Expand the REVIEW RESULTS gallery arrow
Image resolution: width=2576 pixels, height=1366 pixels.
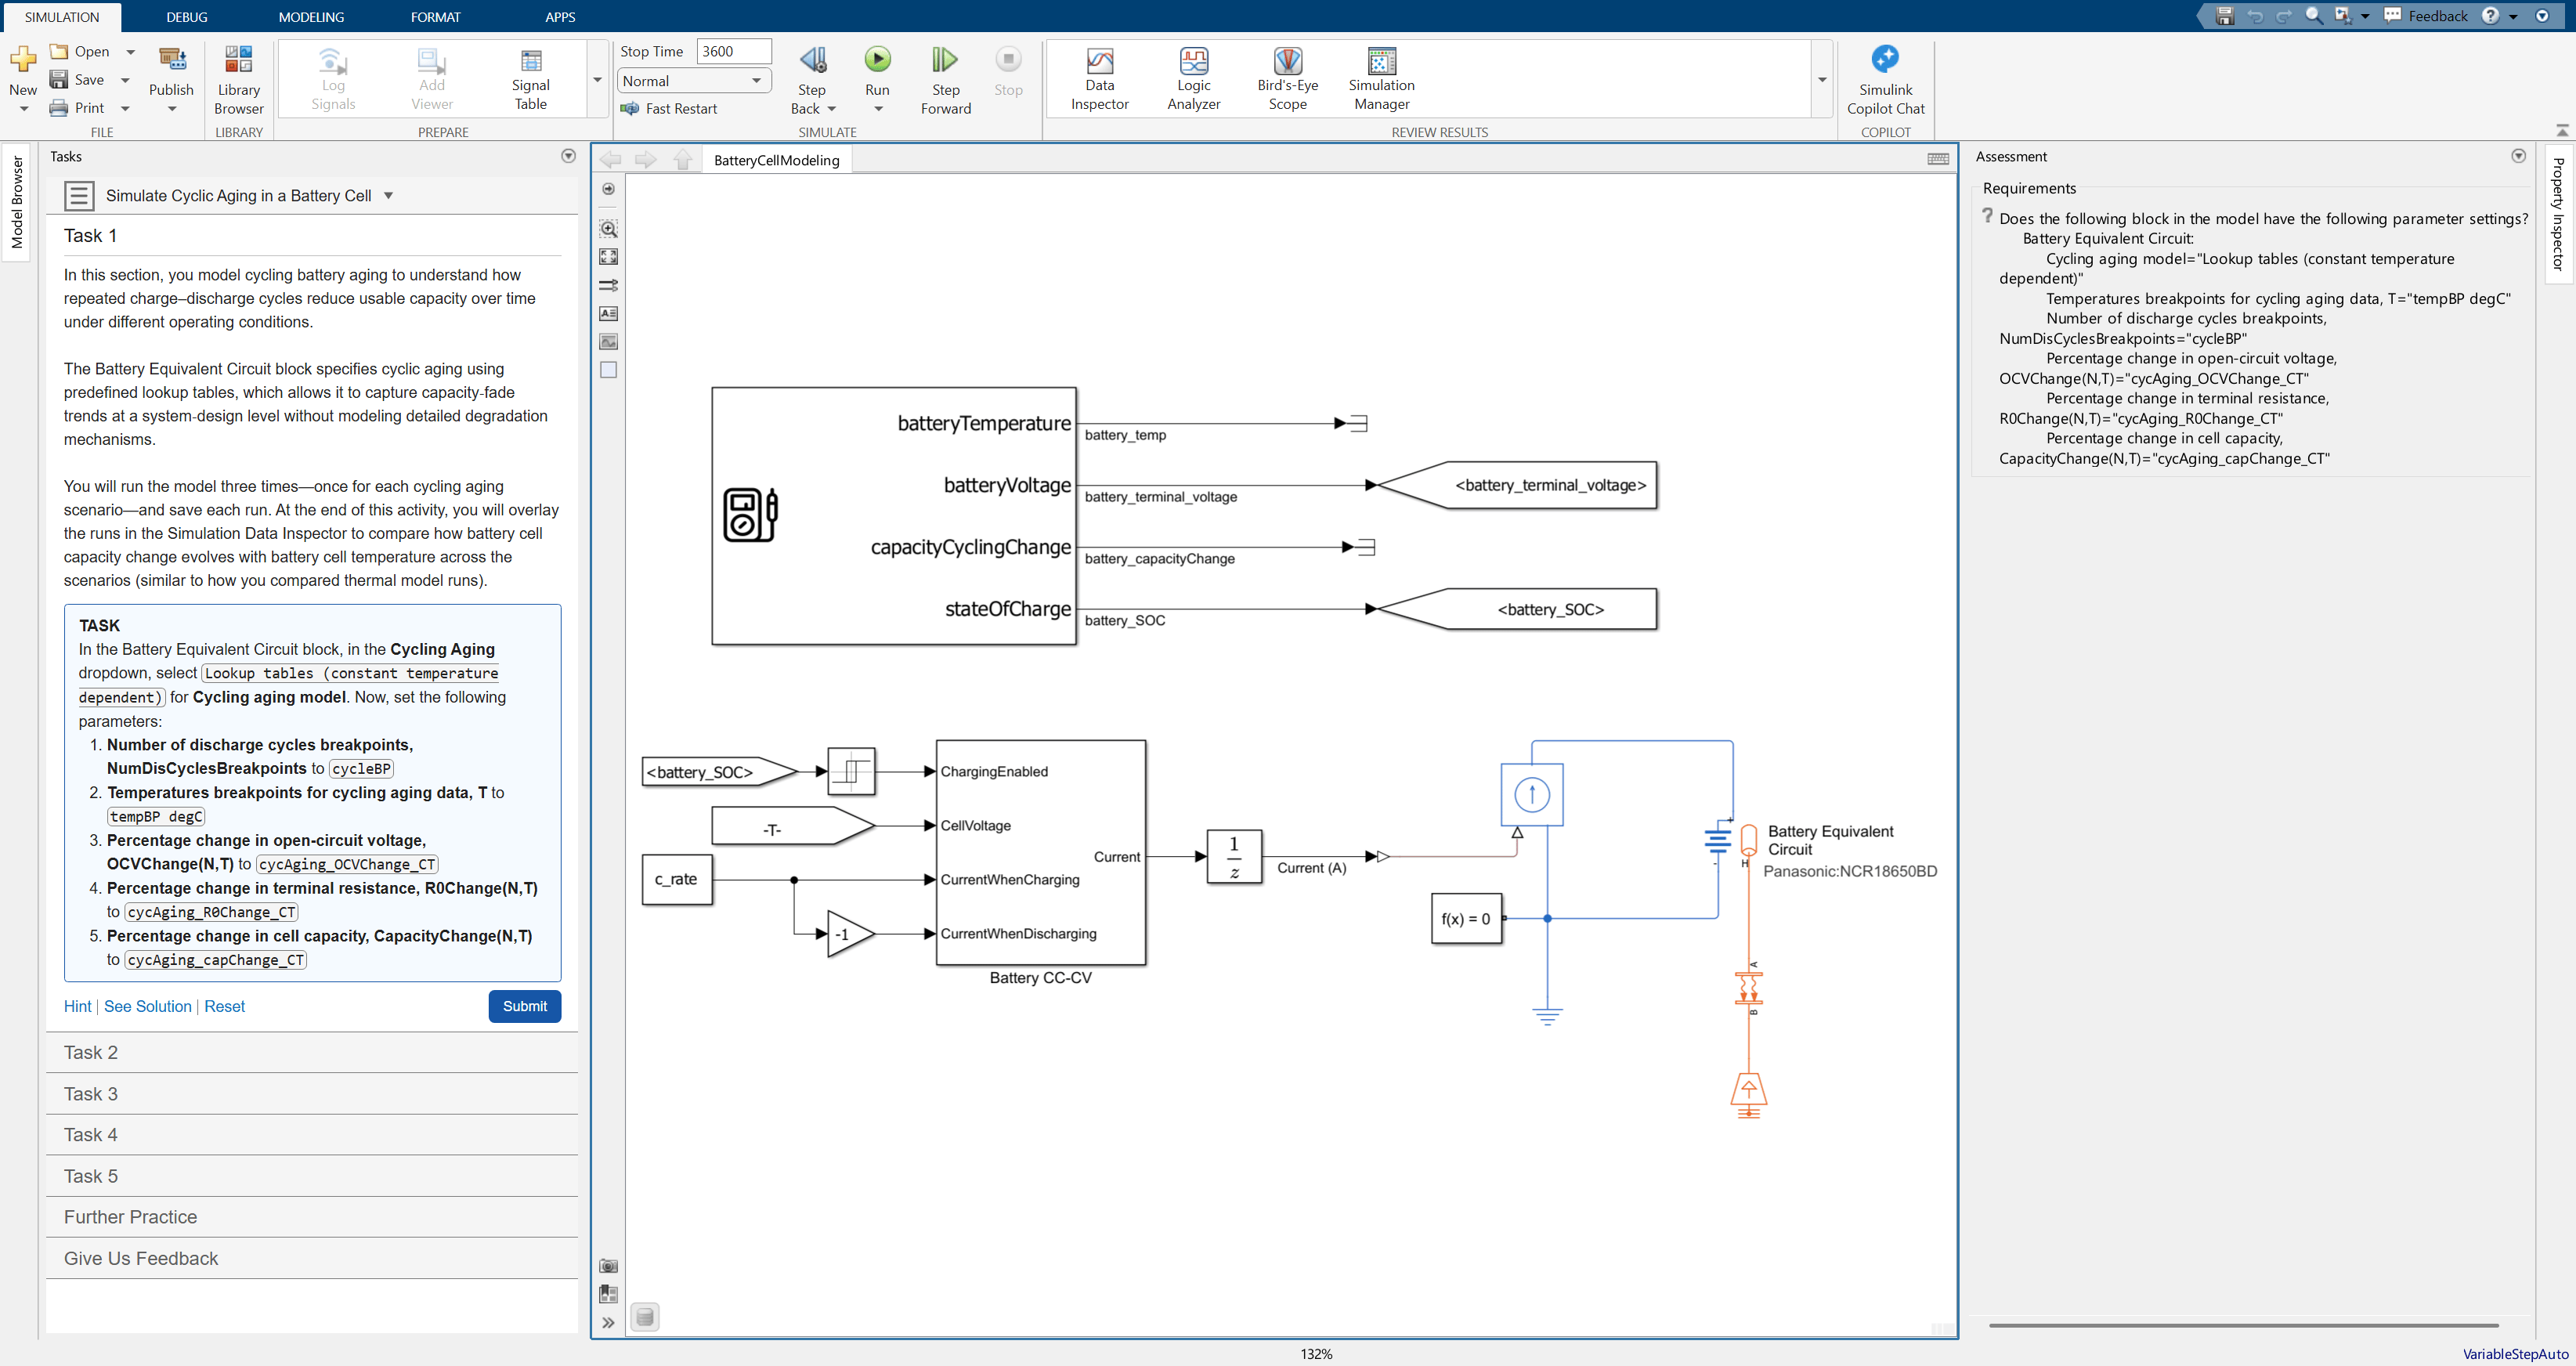tap(1822, 80)
